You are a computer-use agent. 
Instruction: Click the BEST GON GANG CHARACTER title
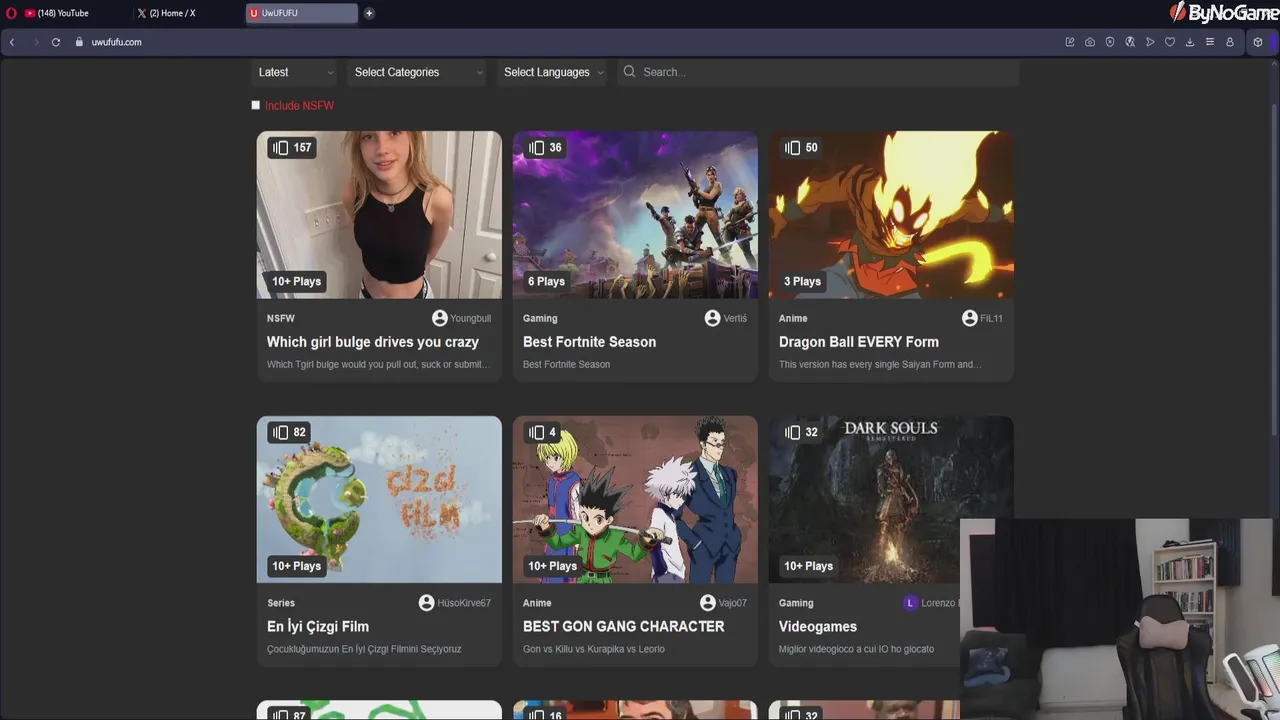pos(623,626)
